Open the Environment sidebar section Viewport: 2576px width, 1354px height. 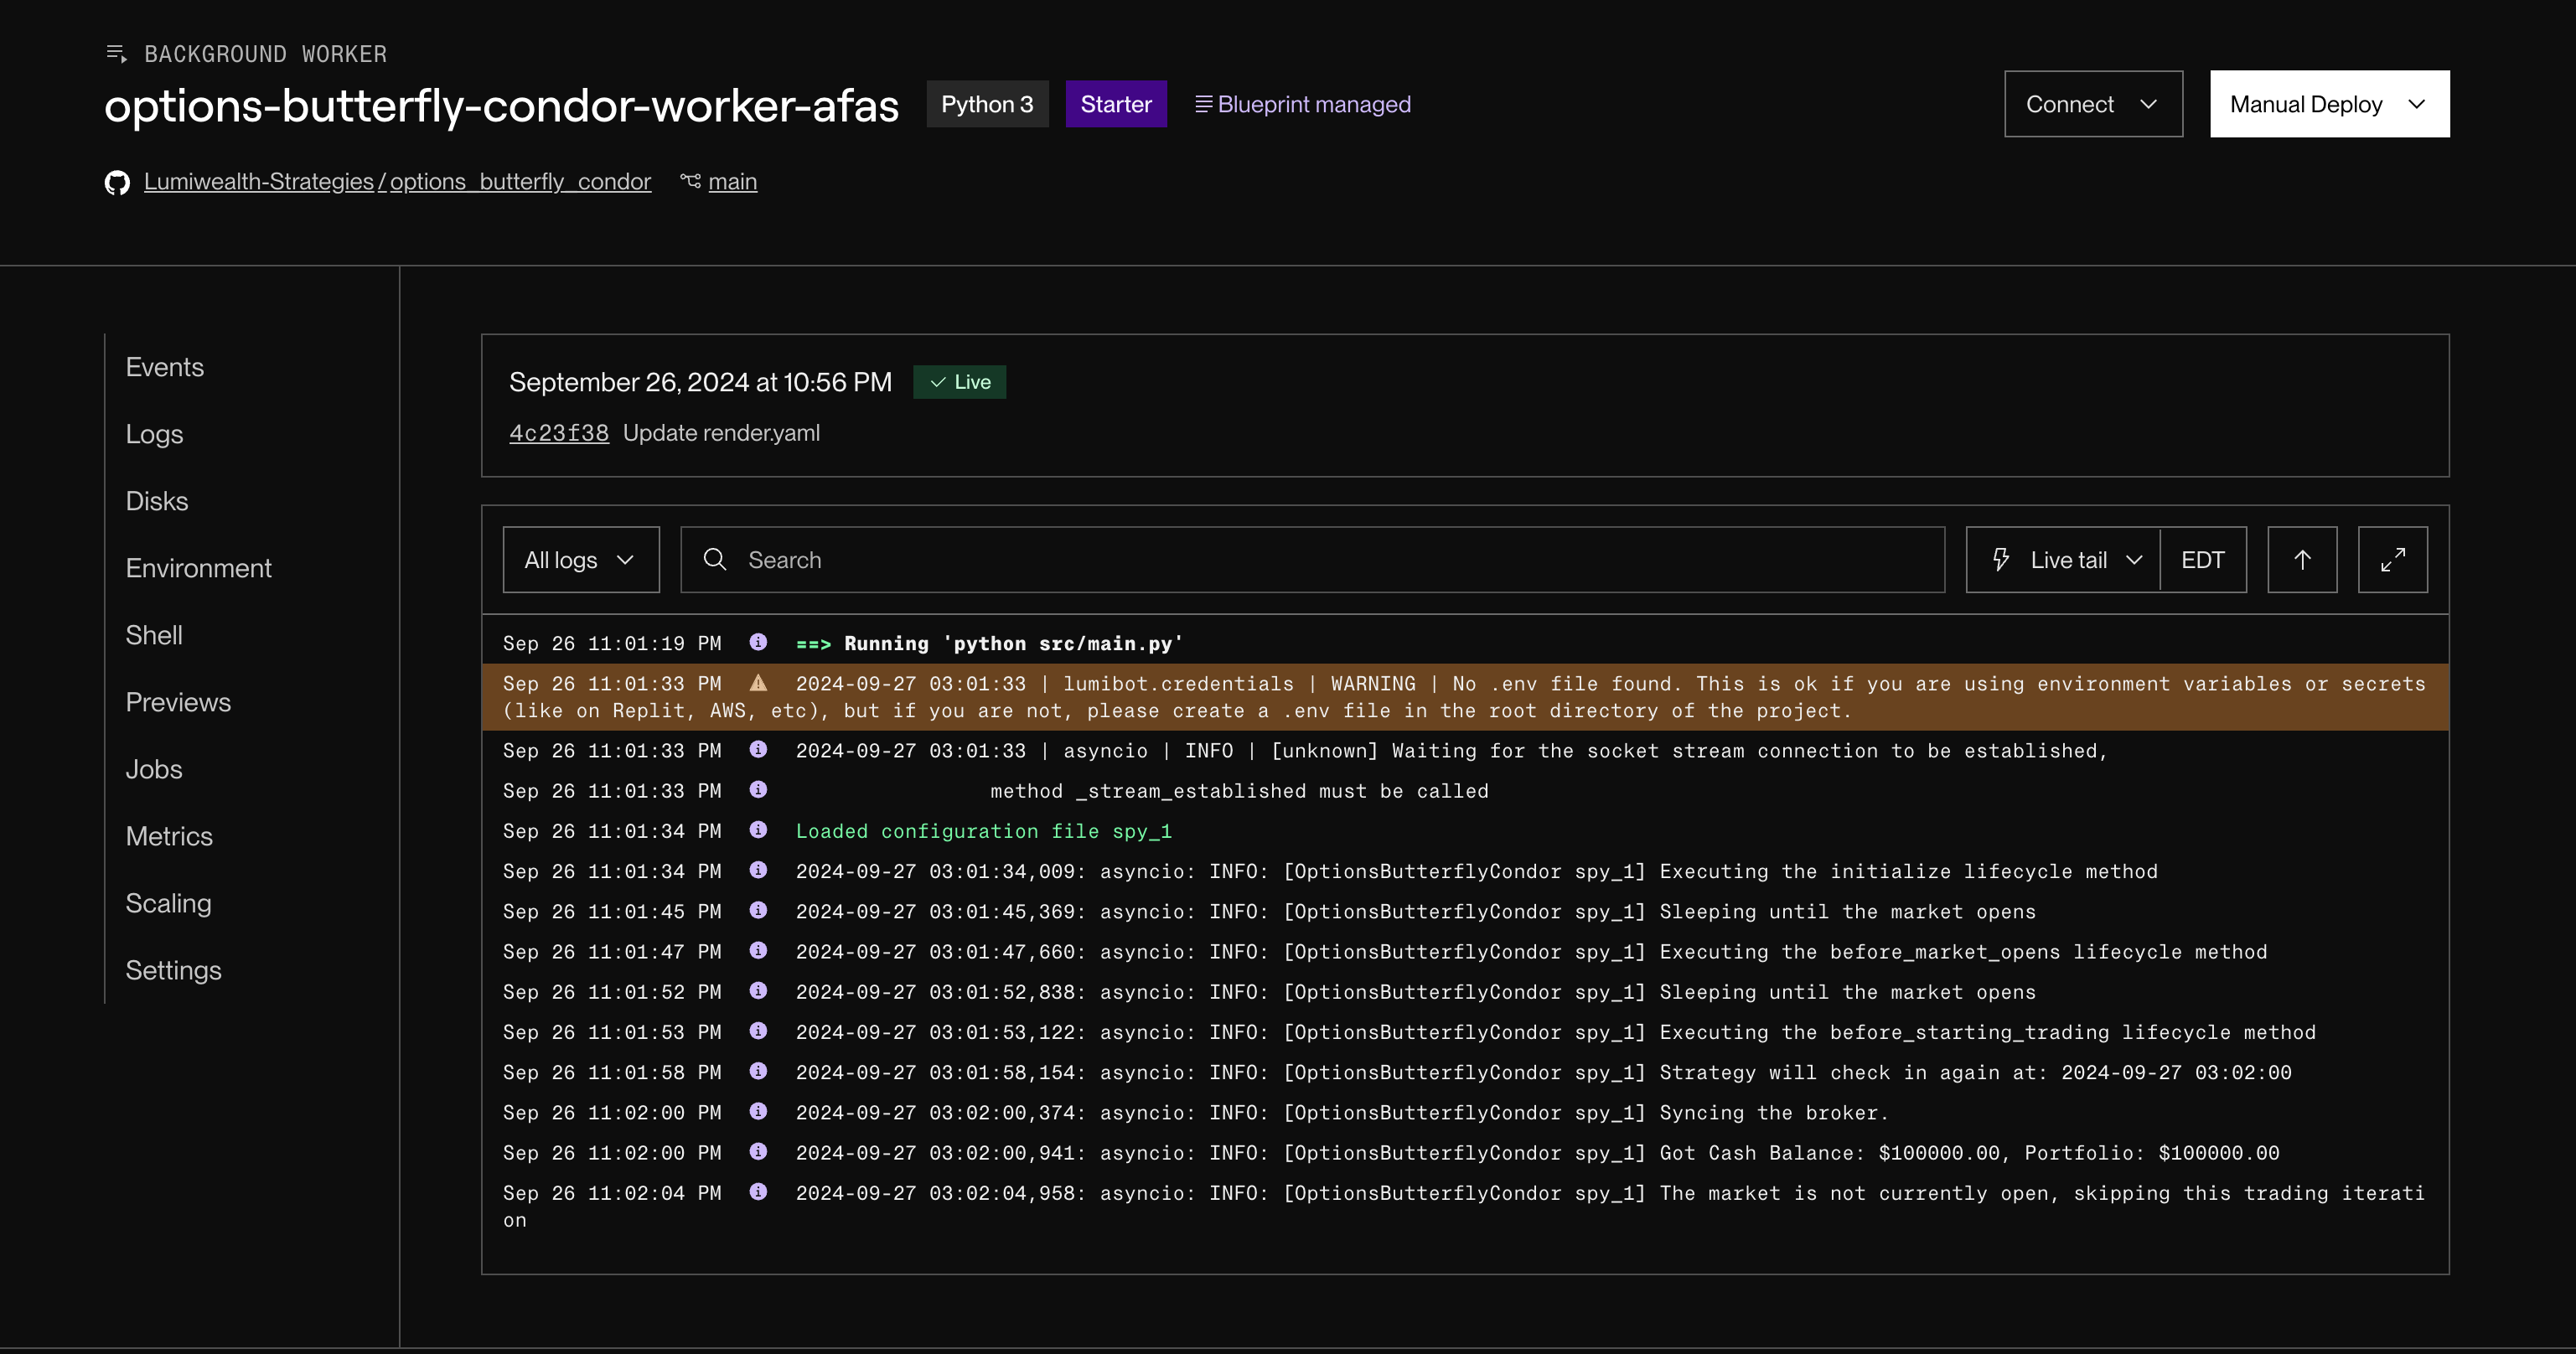tap(198, 568)
